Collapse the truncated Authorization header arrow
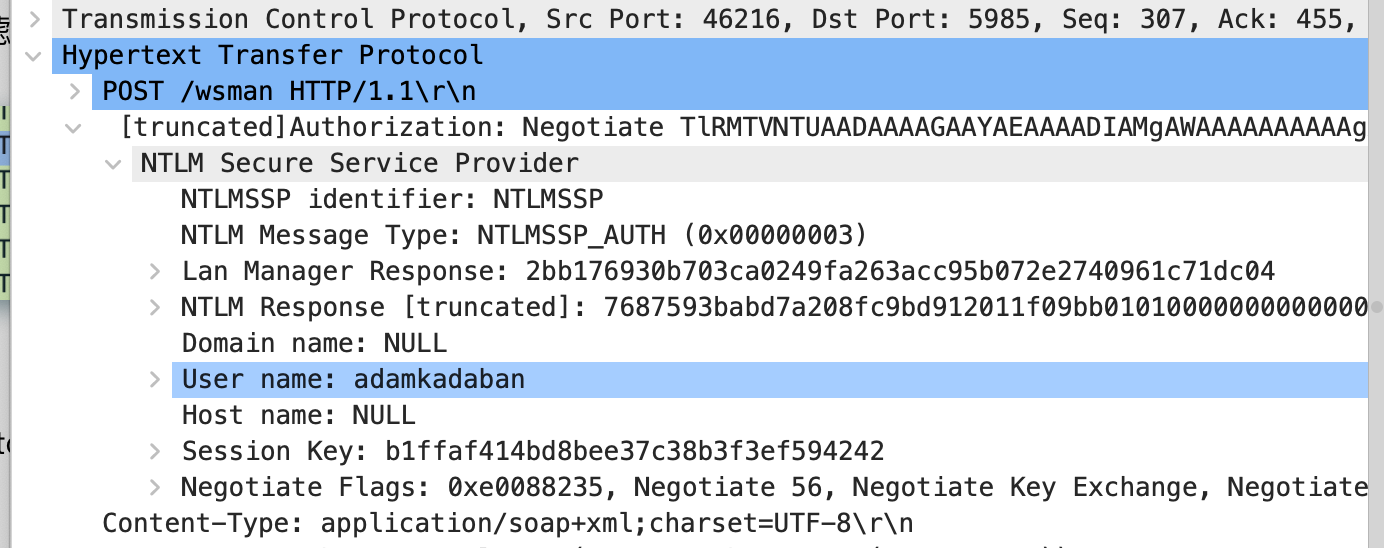 [x=75, y=128]
